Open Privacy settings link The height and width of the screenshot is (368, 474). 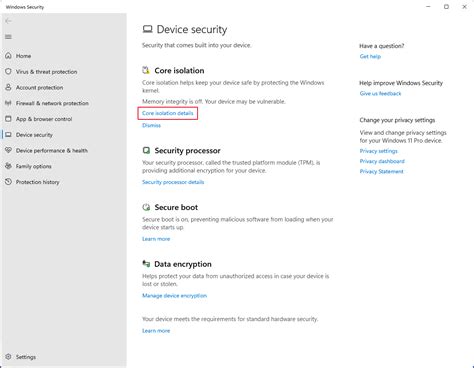click(379, 151)
